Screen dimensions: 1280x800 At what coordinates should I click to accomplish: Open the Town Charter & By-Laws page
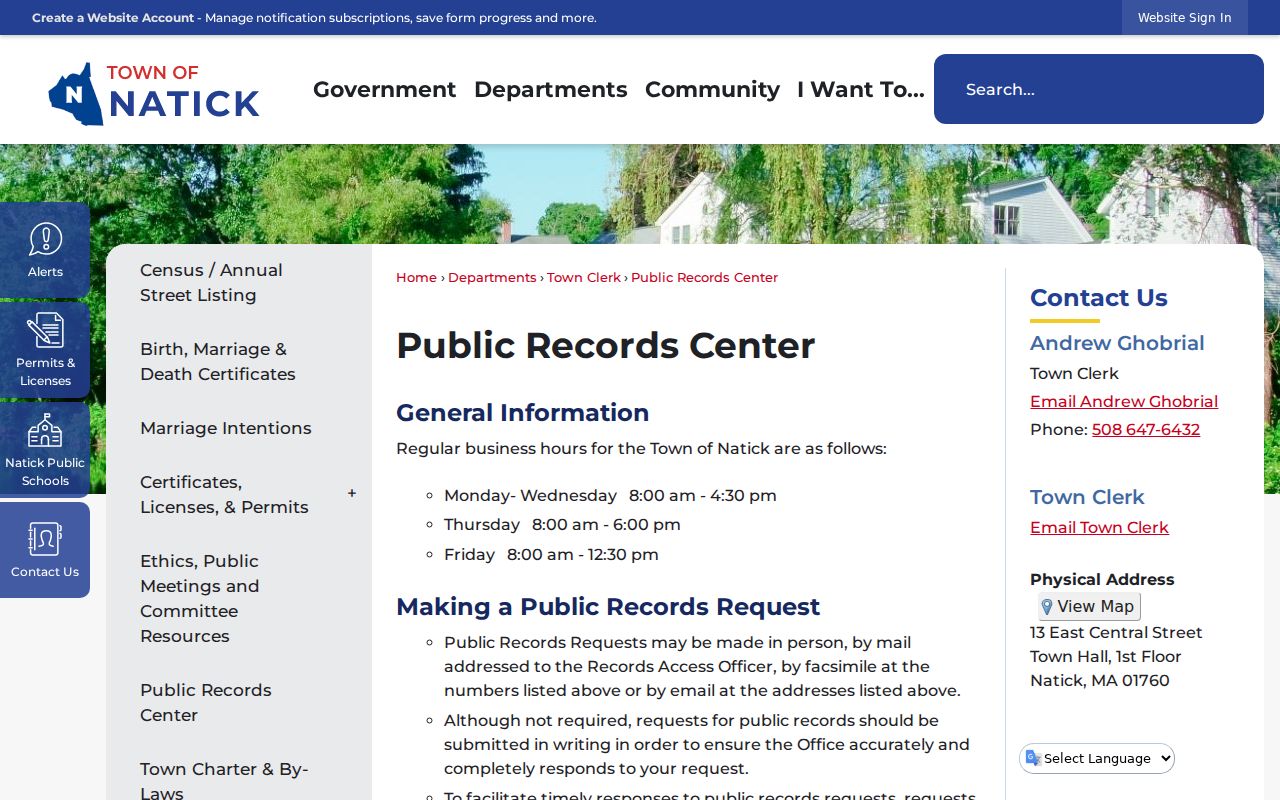(x=225, y=780)
